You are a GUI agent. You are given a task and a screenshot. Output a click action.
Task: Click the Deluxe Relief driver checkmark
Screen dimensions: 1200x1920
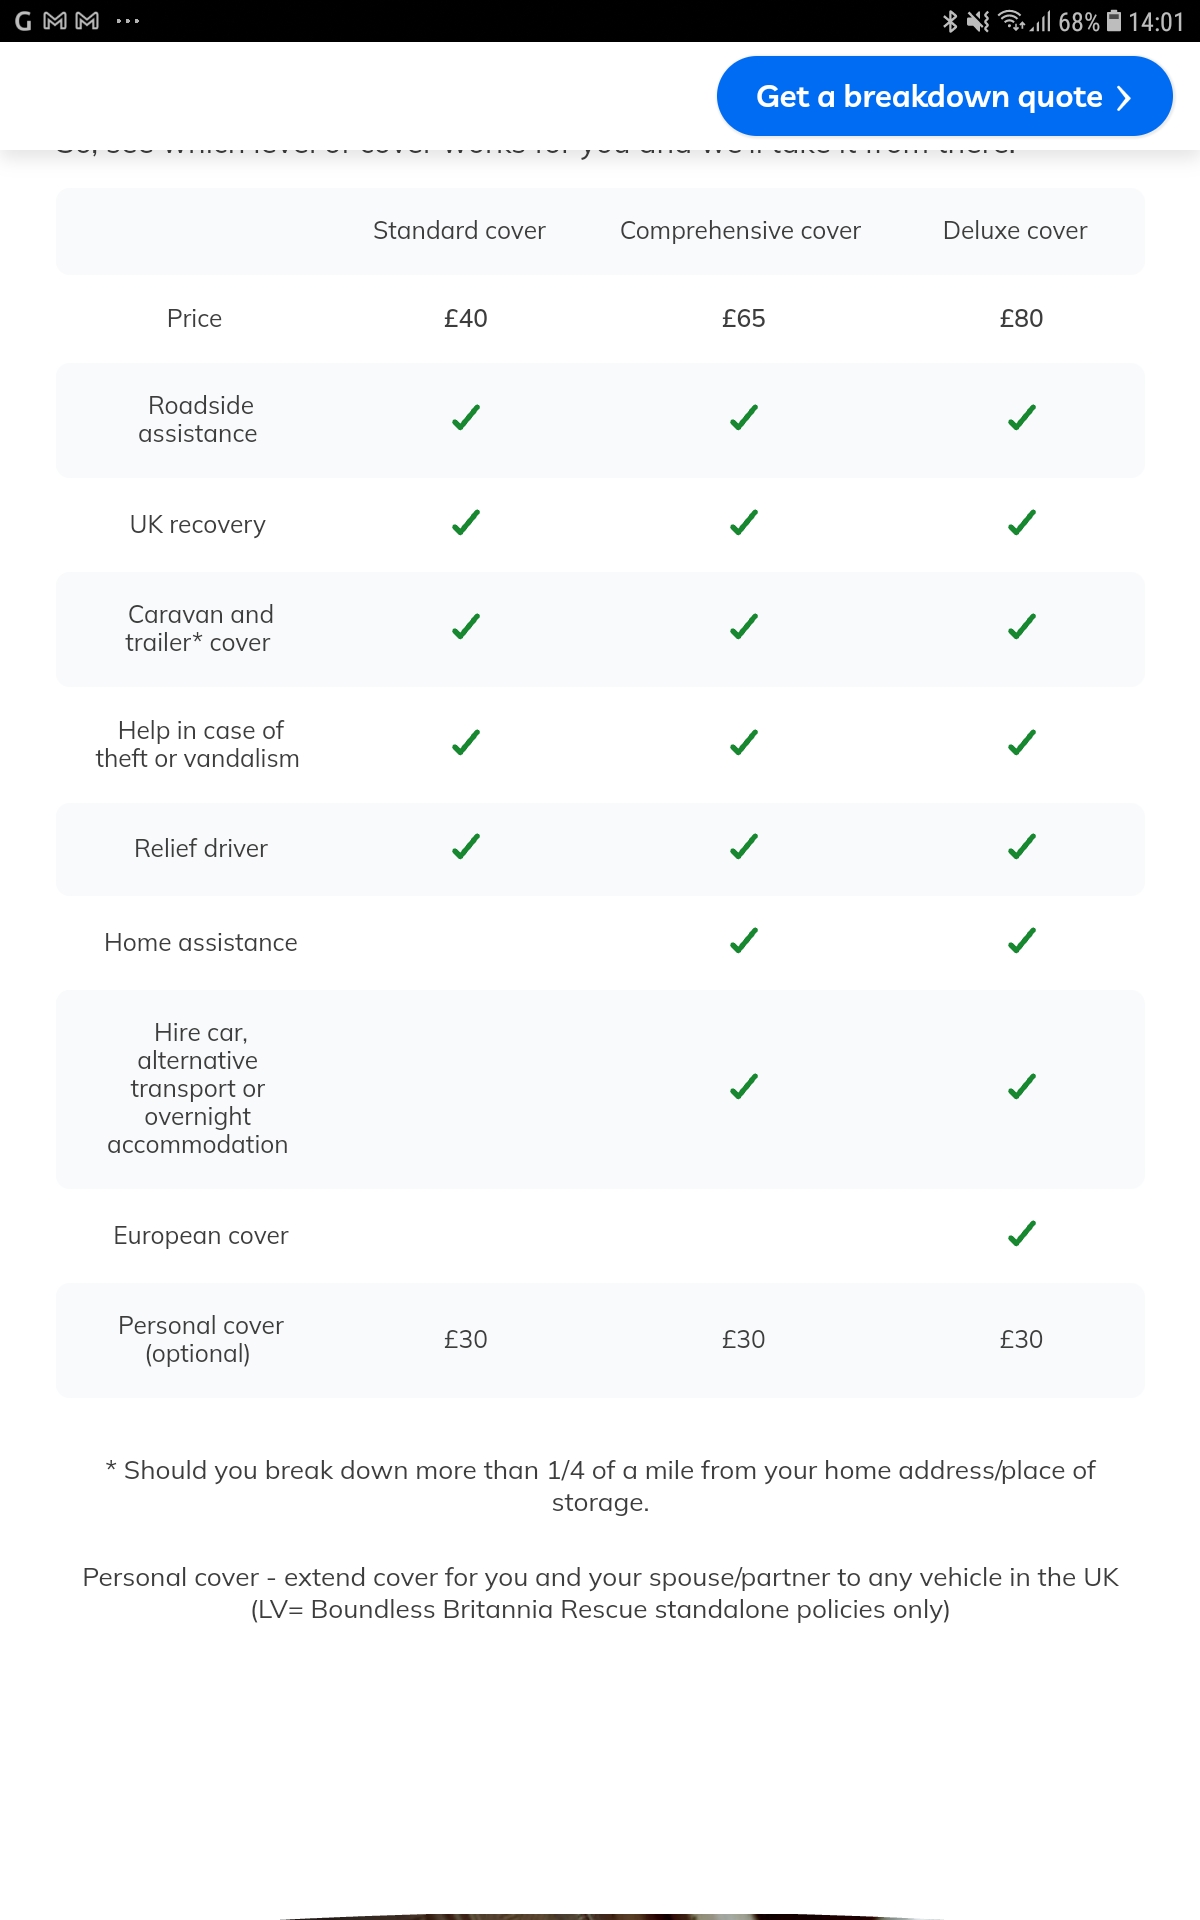[1021, 847]
